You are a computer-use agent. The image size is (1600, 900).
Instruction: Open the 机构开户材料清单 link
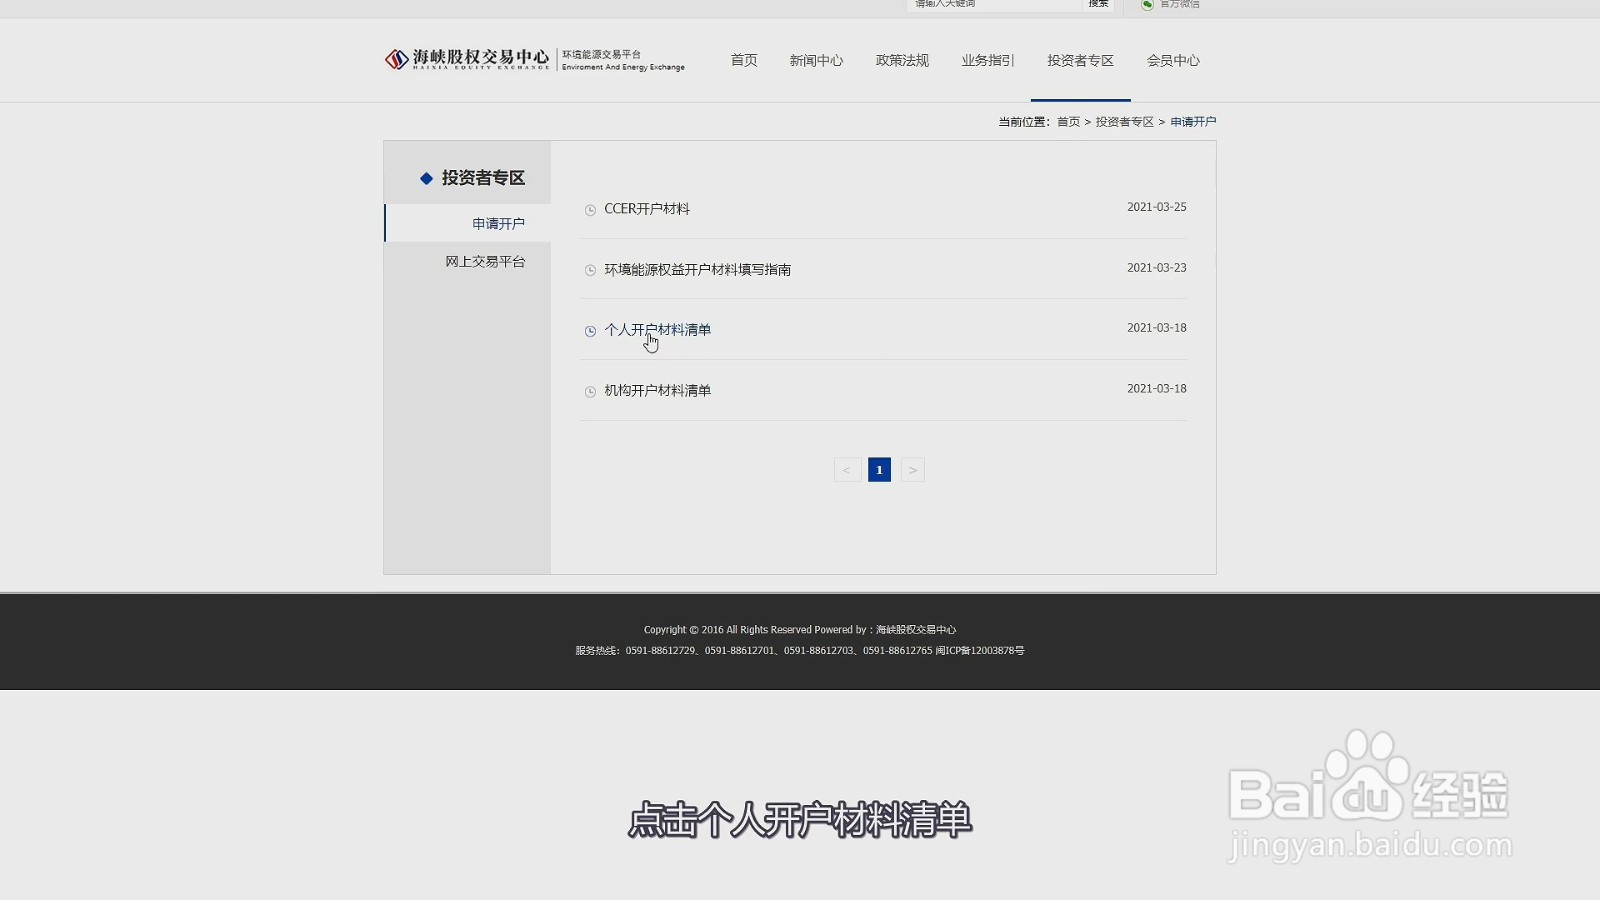click(658, 391)
